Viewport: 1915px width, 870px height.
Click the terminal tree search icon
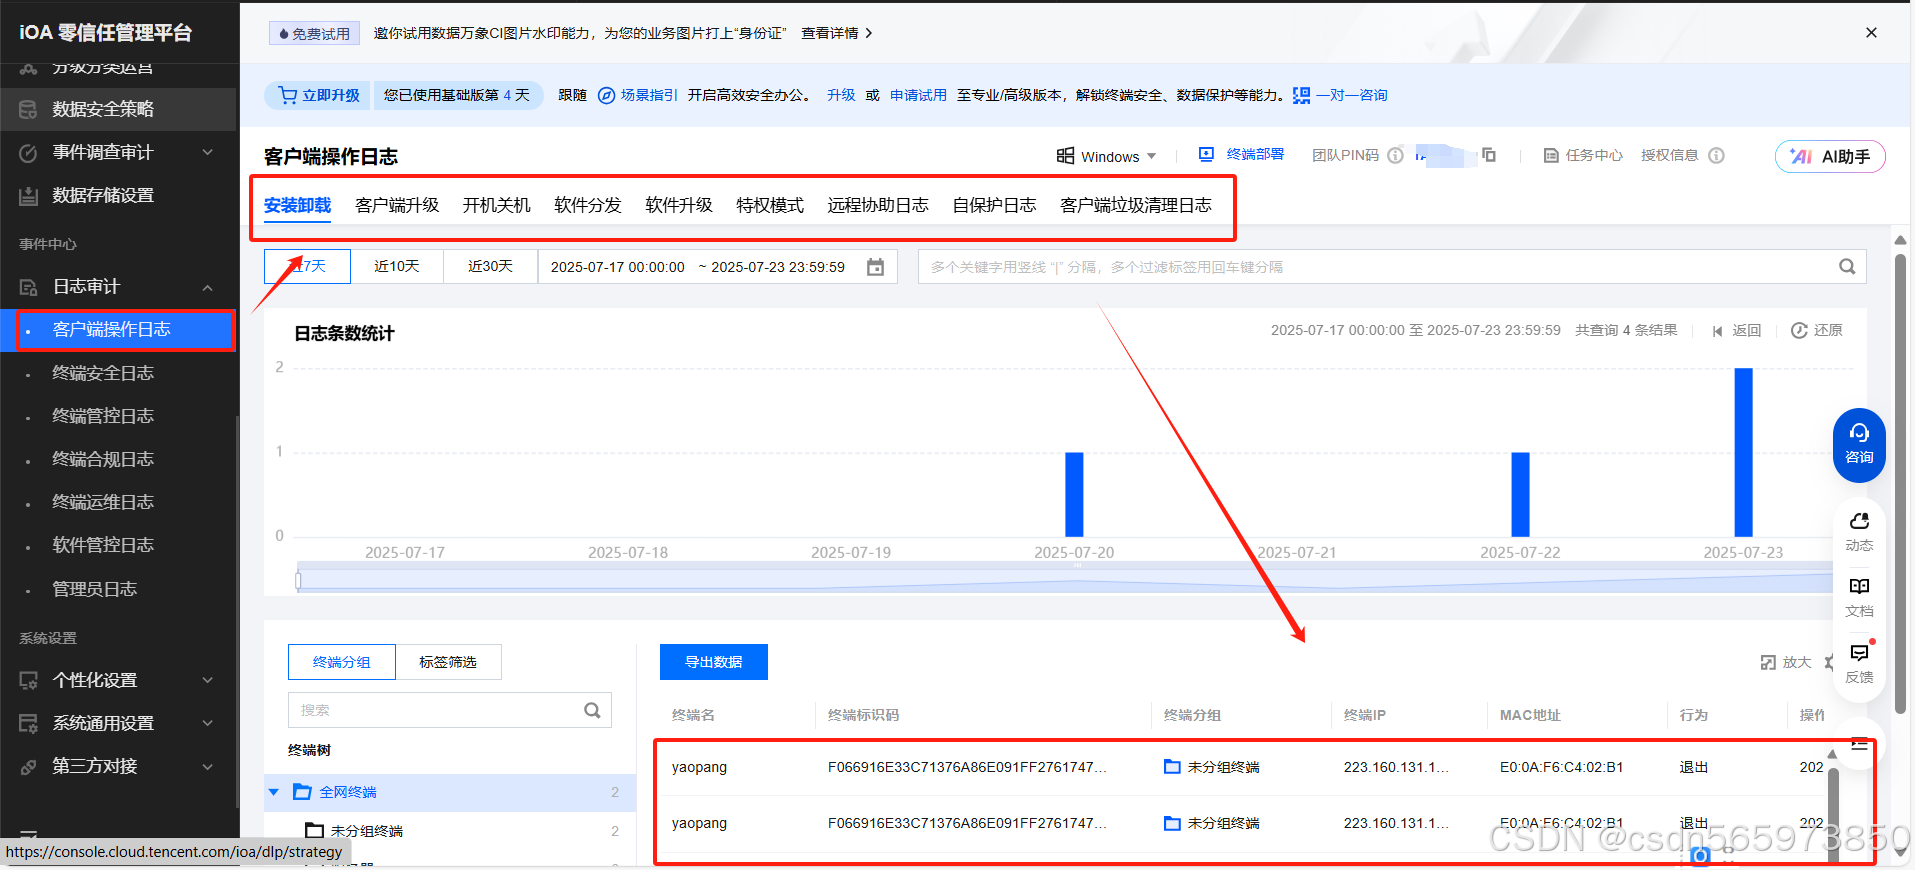coord(592,710)
